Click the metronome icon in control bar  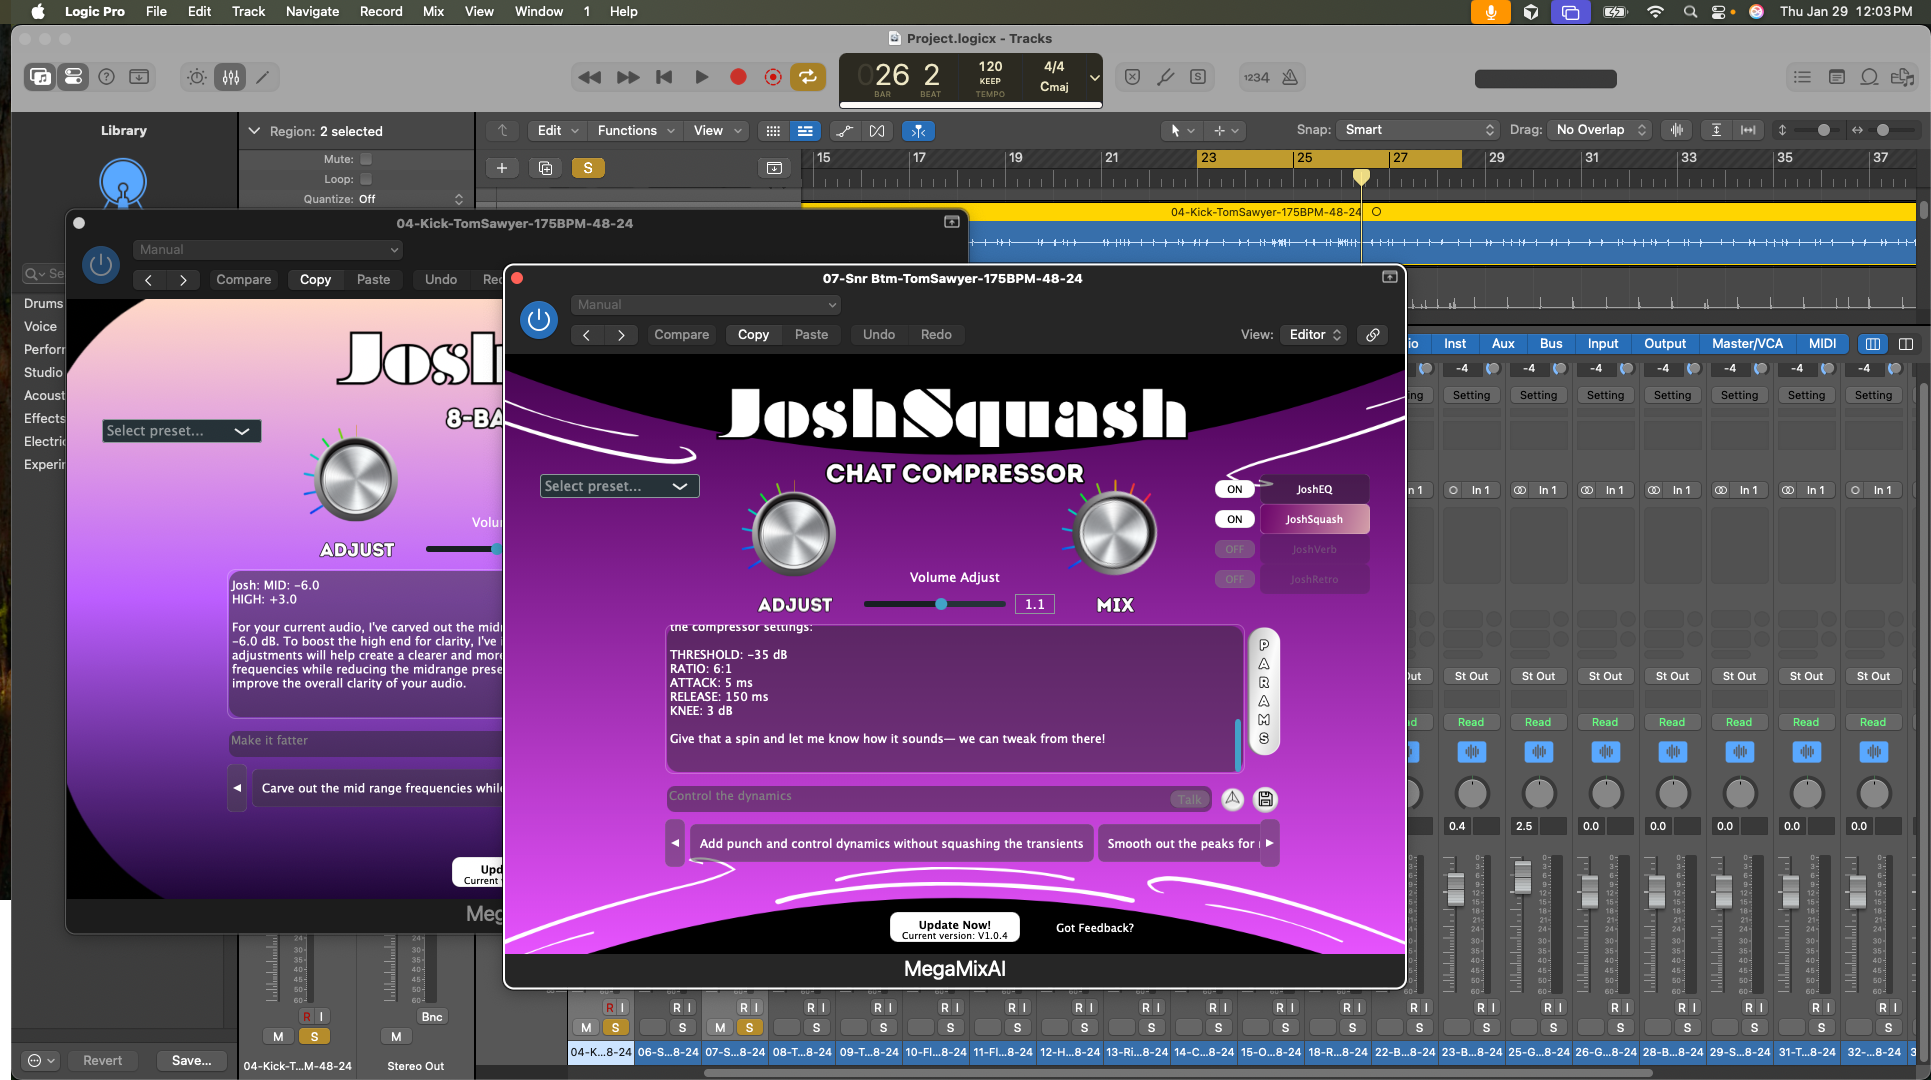1290,77
